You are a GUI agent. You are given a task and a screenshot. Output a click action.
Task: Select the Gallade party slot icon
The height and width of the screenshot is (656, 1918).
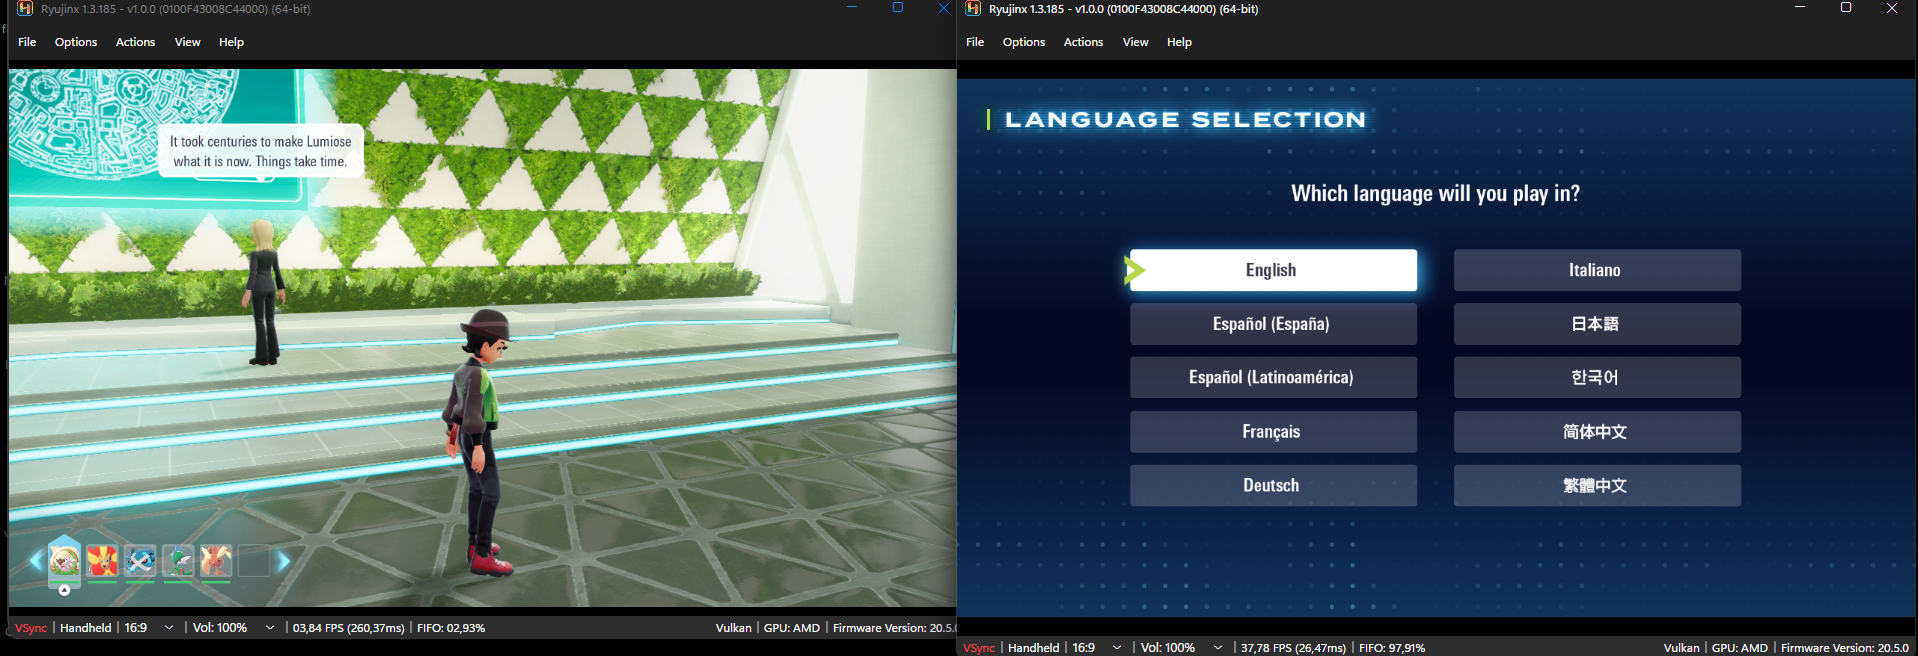(178, 560)
